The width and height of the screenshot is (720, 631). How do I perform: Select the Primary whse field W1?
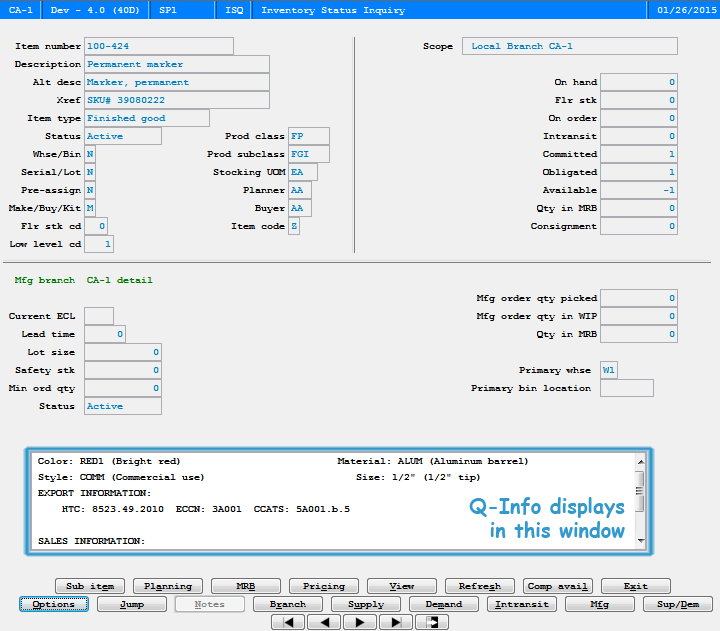point(609,370)
